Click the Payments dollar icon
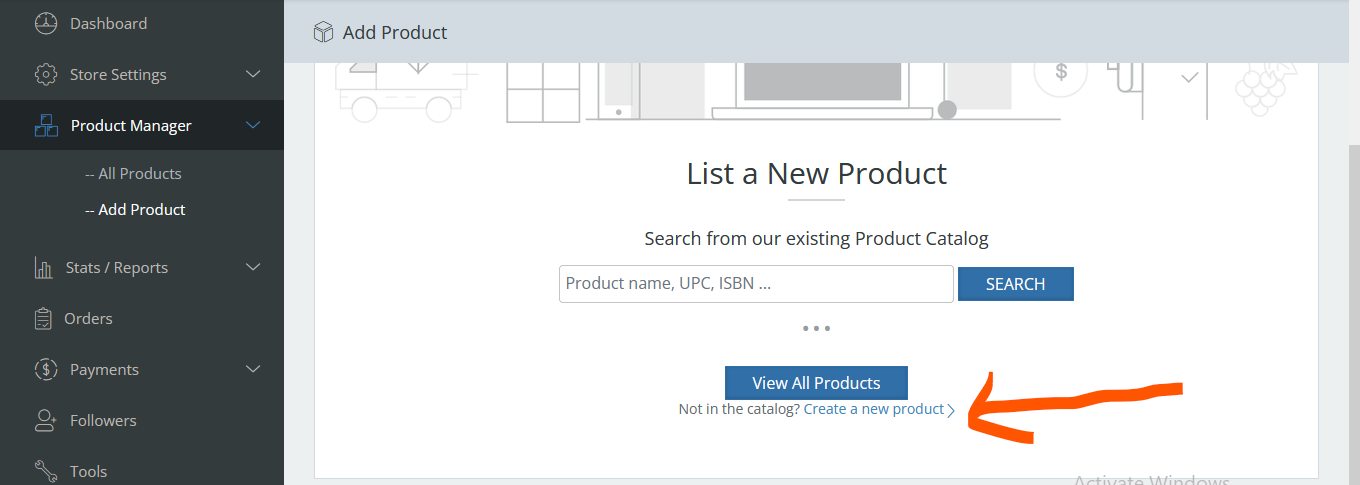The height and width of the screenshot is (485, 1360). [x=46, y=370]
